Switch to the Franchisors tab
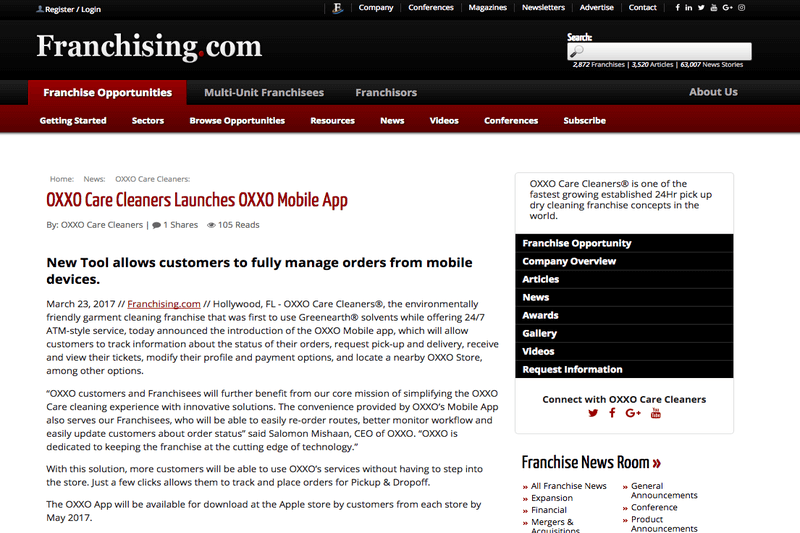The image size is (800, 533). [x=386, y=93]
